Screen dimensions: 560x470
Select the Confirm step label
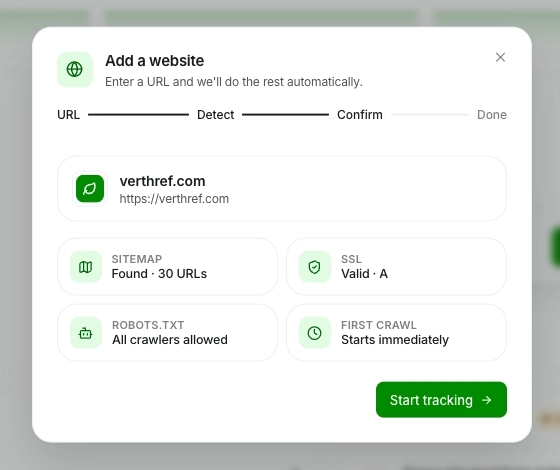click(x=360, y=115)
